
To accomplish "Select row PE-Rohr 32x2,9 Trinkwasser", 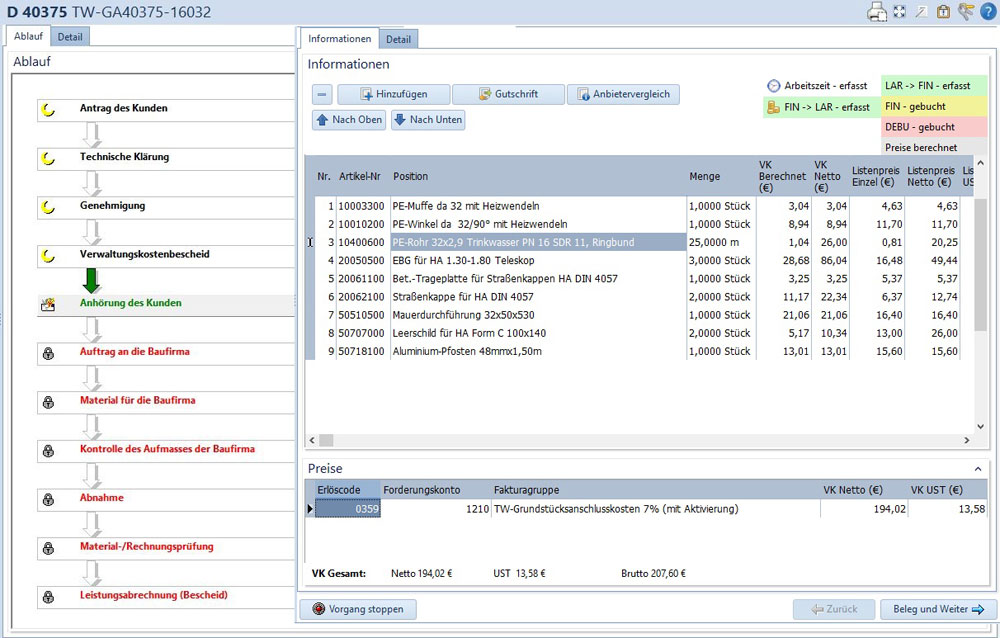I will (x=638, y=242).
